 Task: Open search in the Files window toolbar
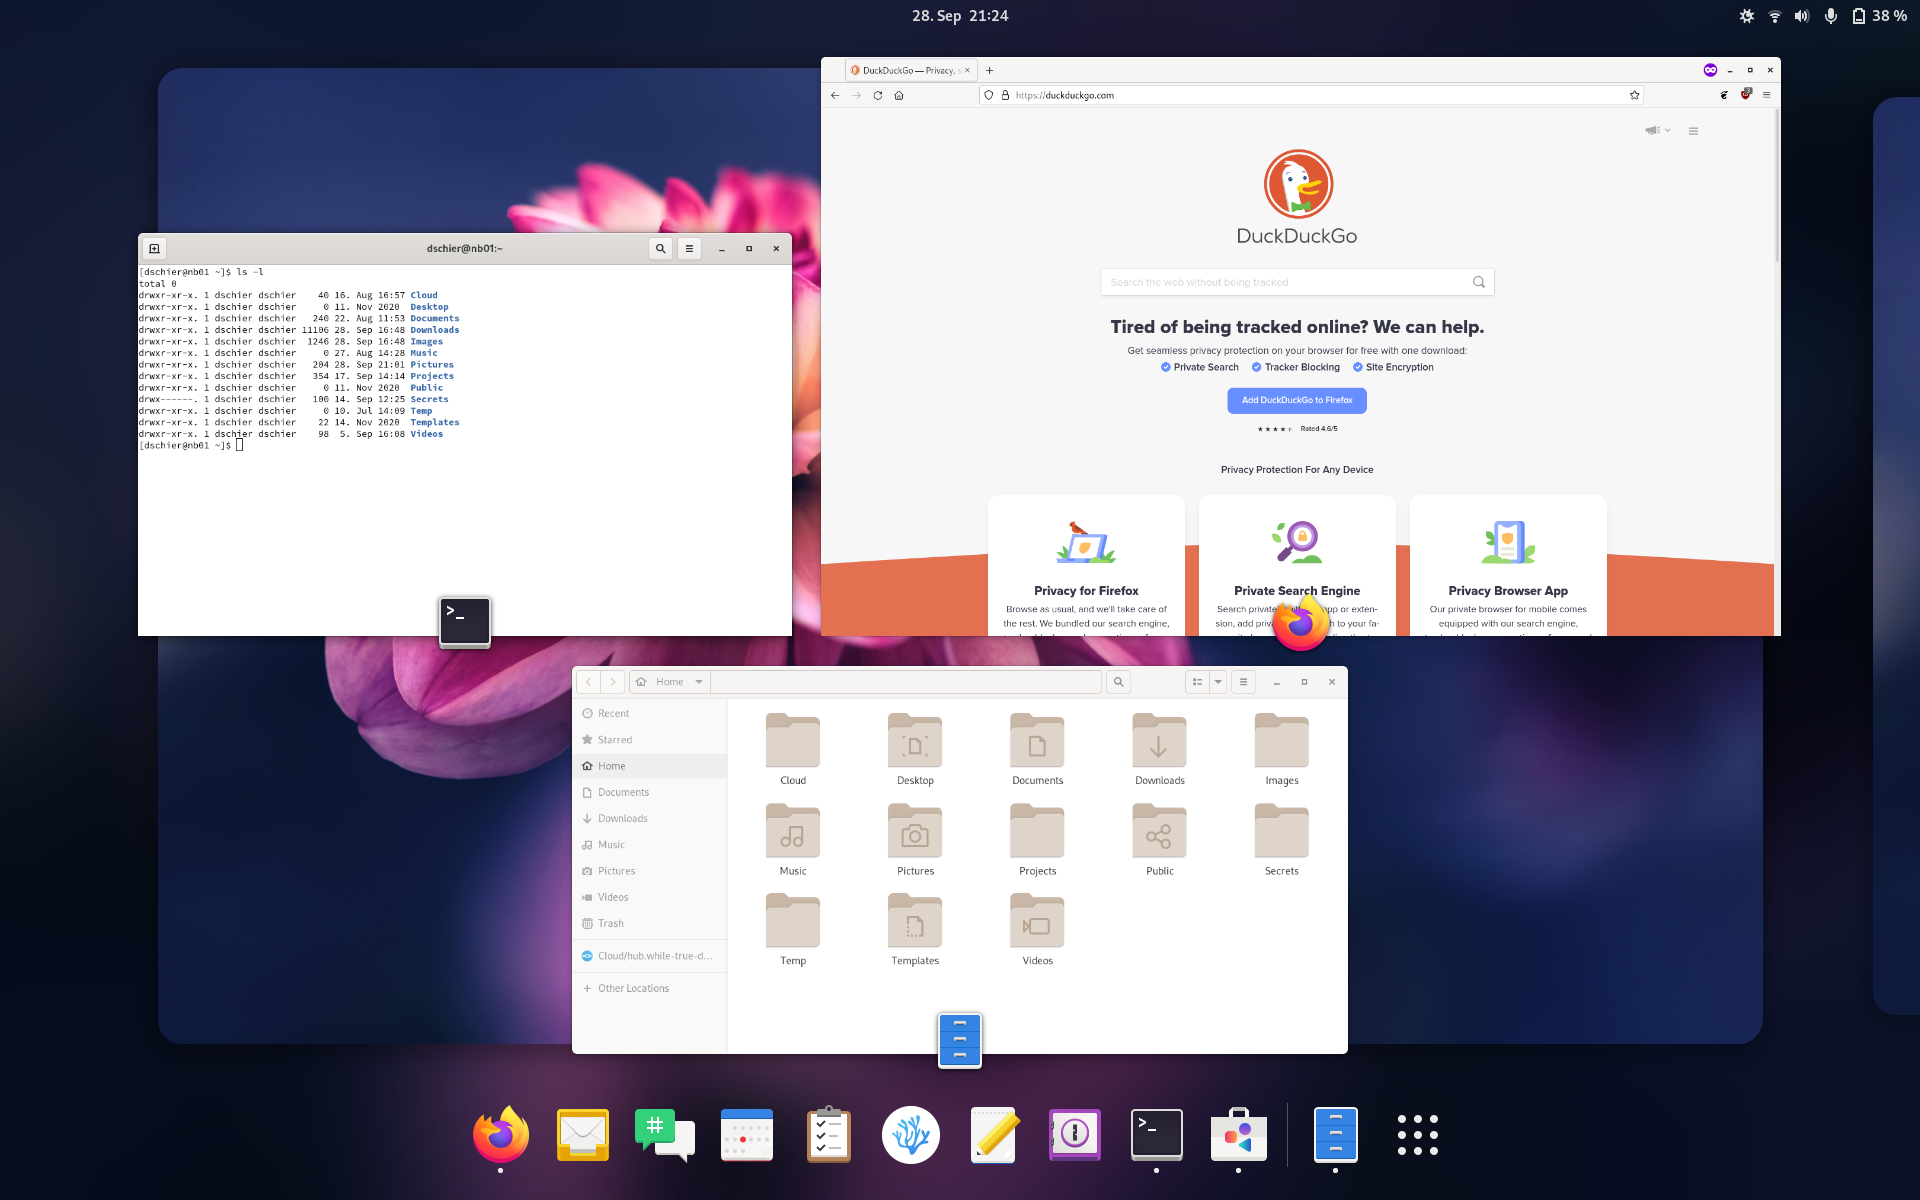click(x=1118, y=681)
